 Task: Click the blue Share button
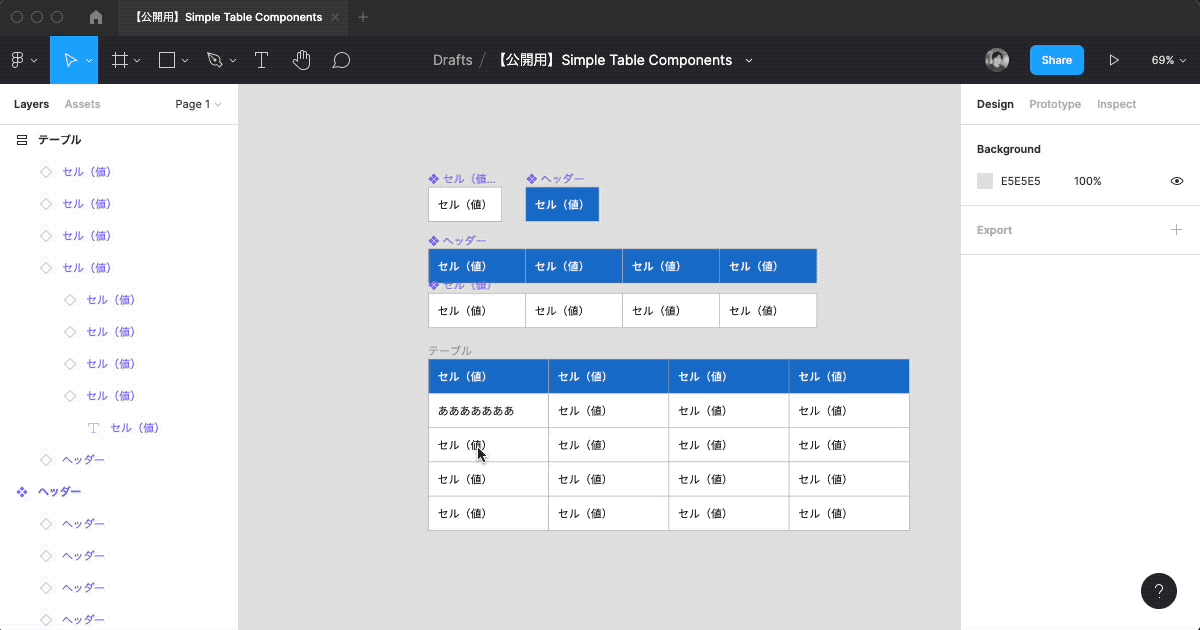[1056, 60]
